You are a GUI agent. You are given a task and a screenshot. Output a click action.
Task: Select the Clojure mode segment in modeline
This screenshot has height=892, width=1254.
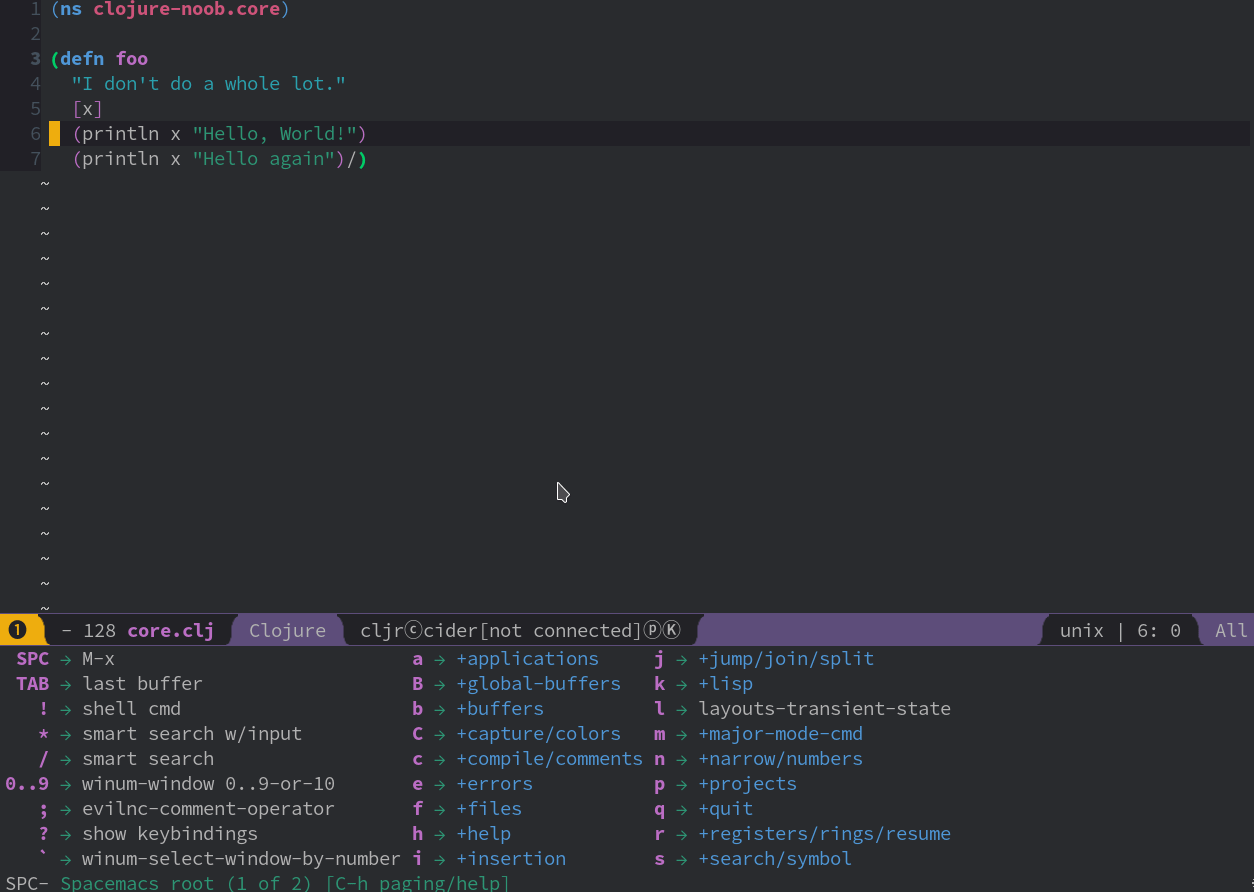[x=287, y=630]
